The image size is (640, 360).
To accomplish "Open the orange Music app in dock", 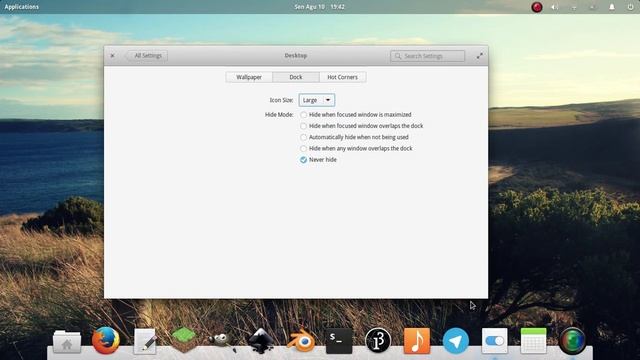I will [417, 340].
